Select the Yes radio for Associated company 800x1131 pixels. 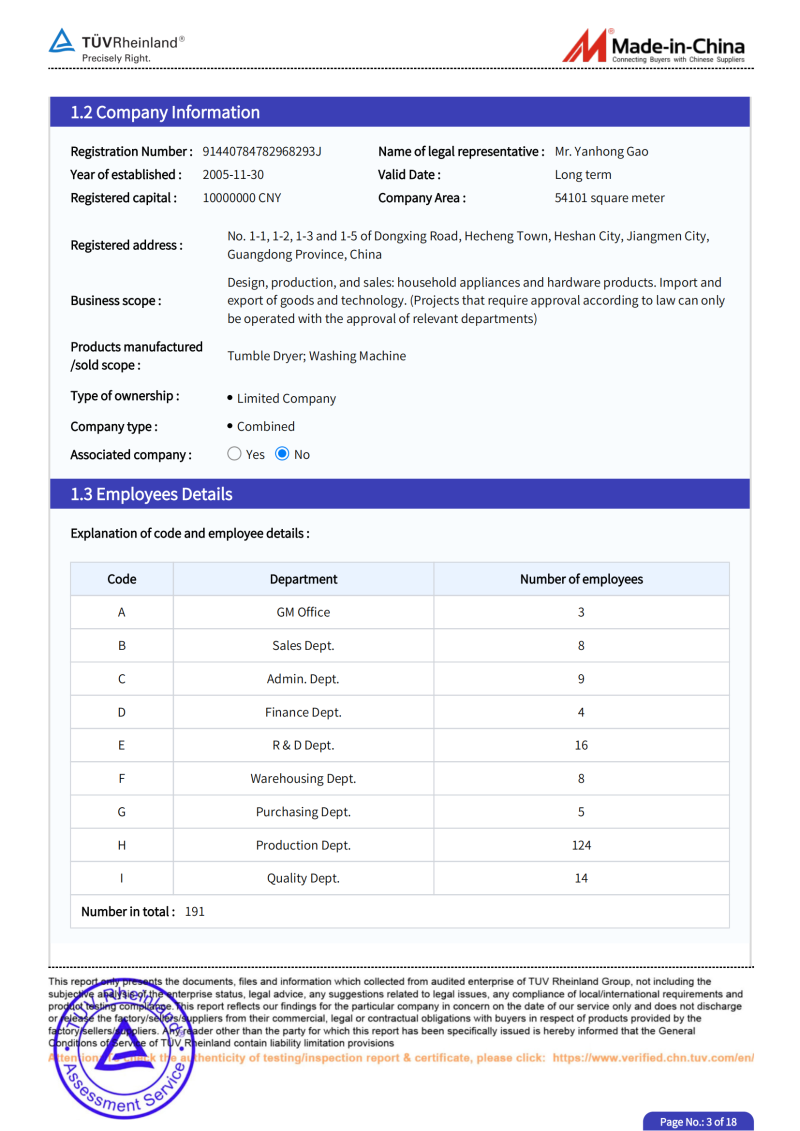pyautogui.click(x=235, y=454)
